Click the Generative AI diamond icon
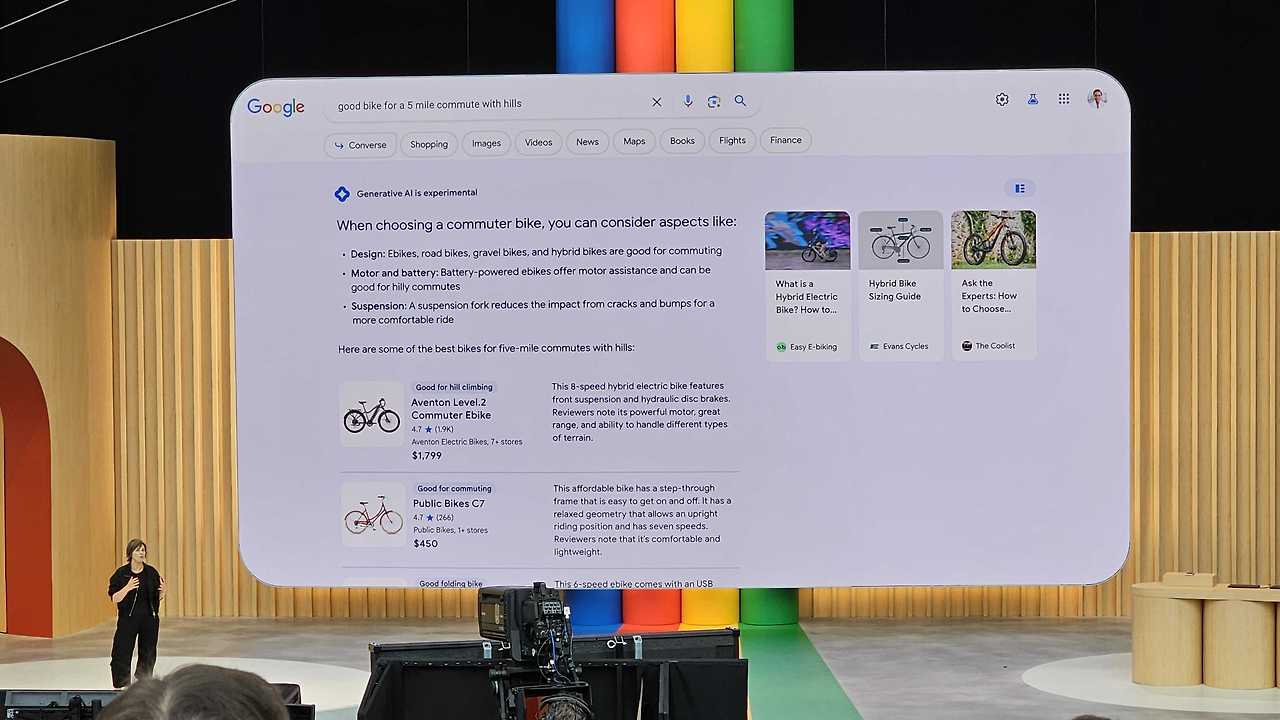The image size is (1280, 720). point(342,194)
